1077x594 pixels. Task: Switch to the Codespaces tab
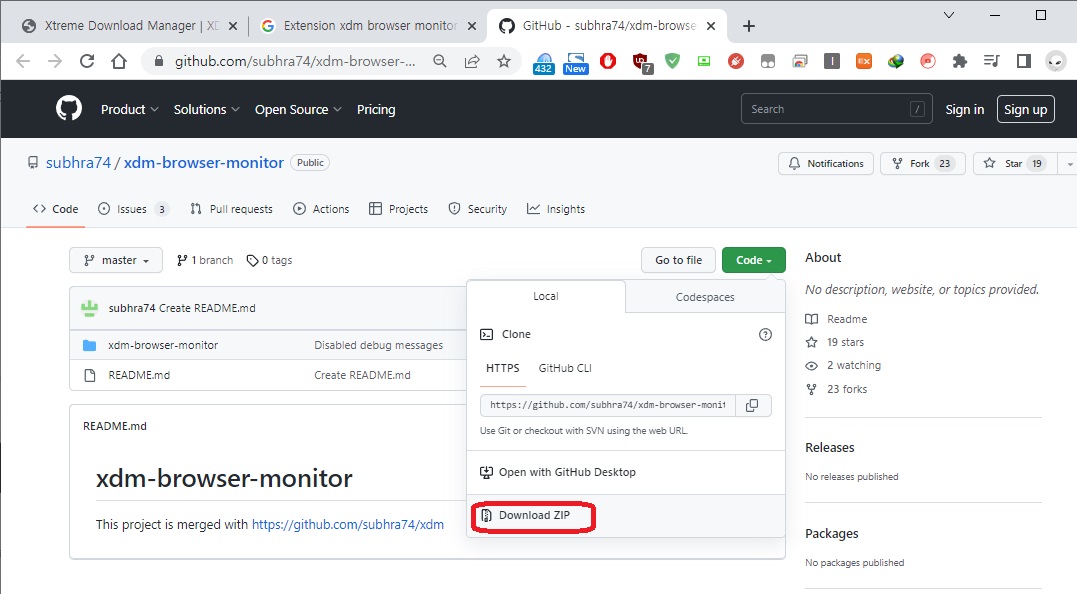click(x=705, y=297)
